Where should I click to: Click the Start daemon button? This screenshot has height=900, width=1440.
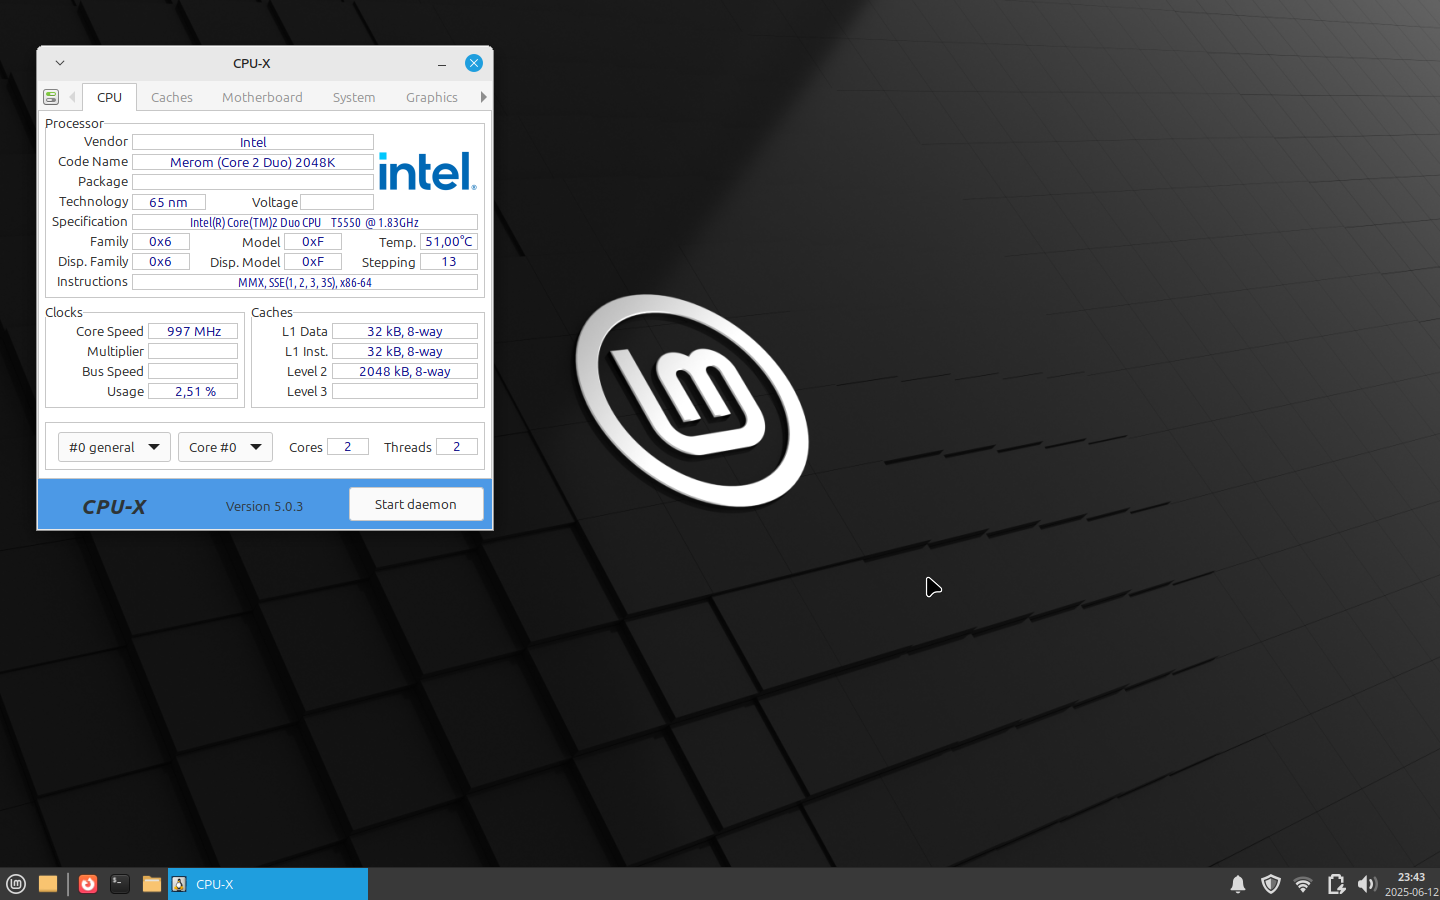416,504
